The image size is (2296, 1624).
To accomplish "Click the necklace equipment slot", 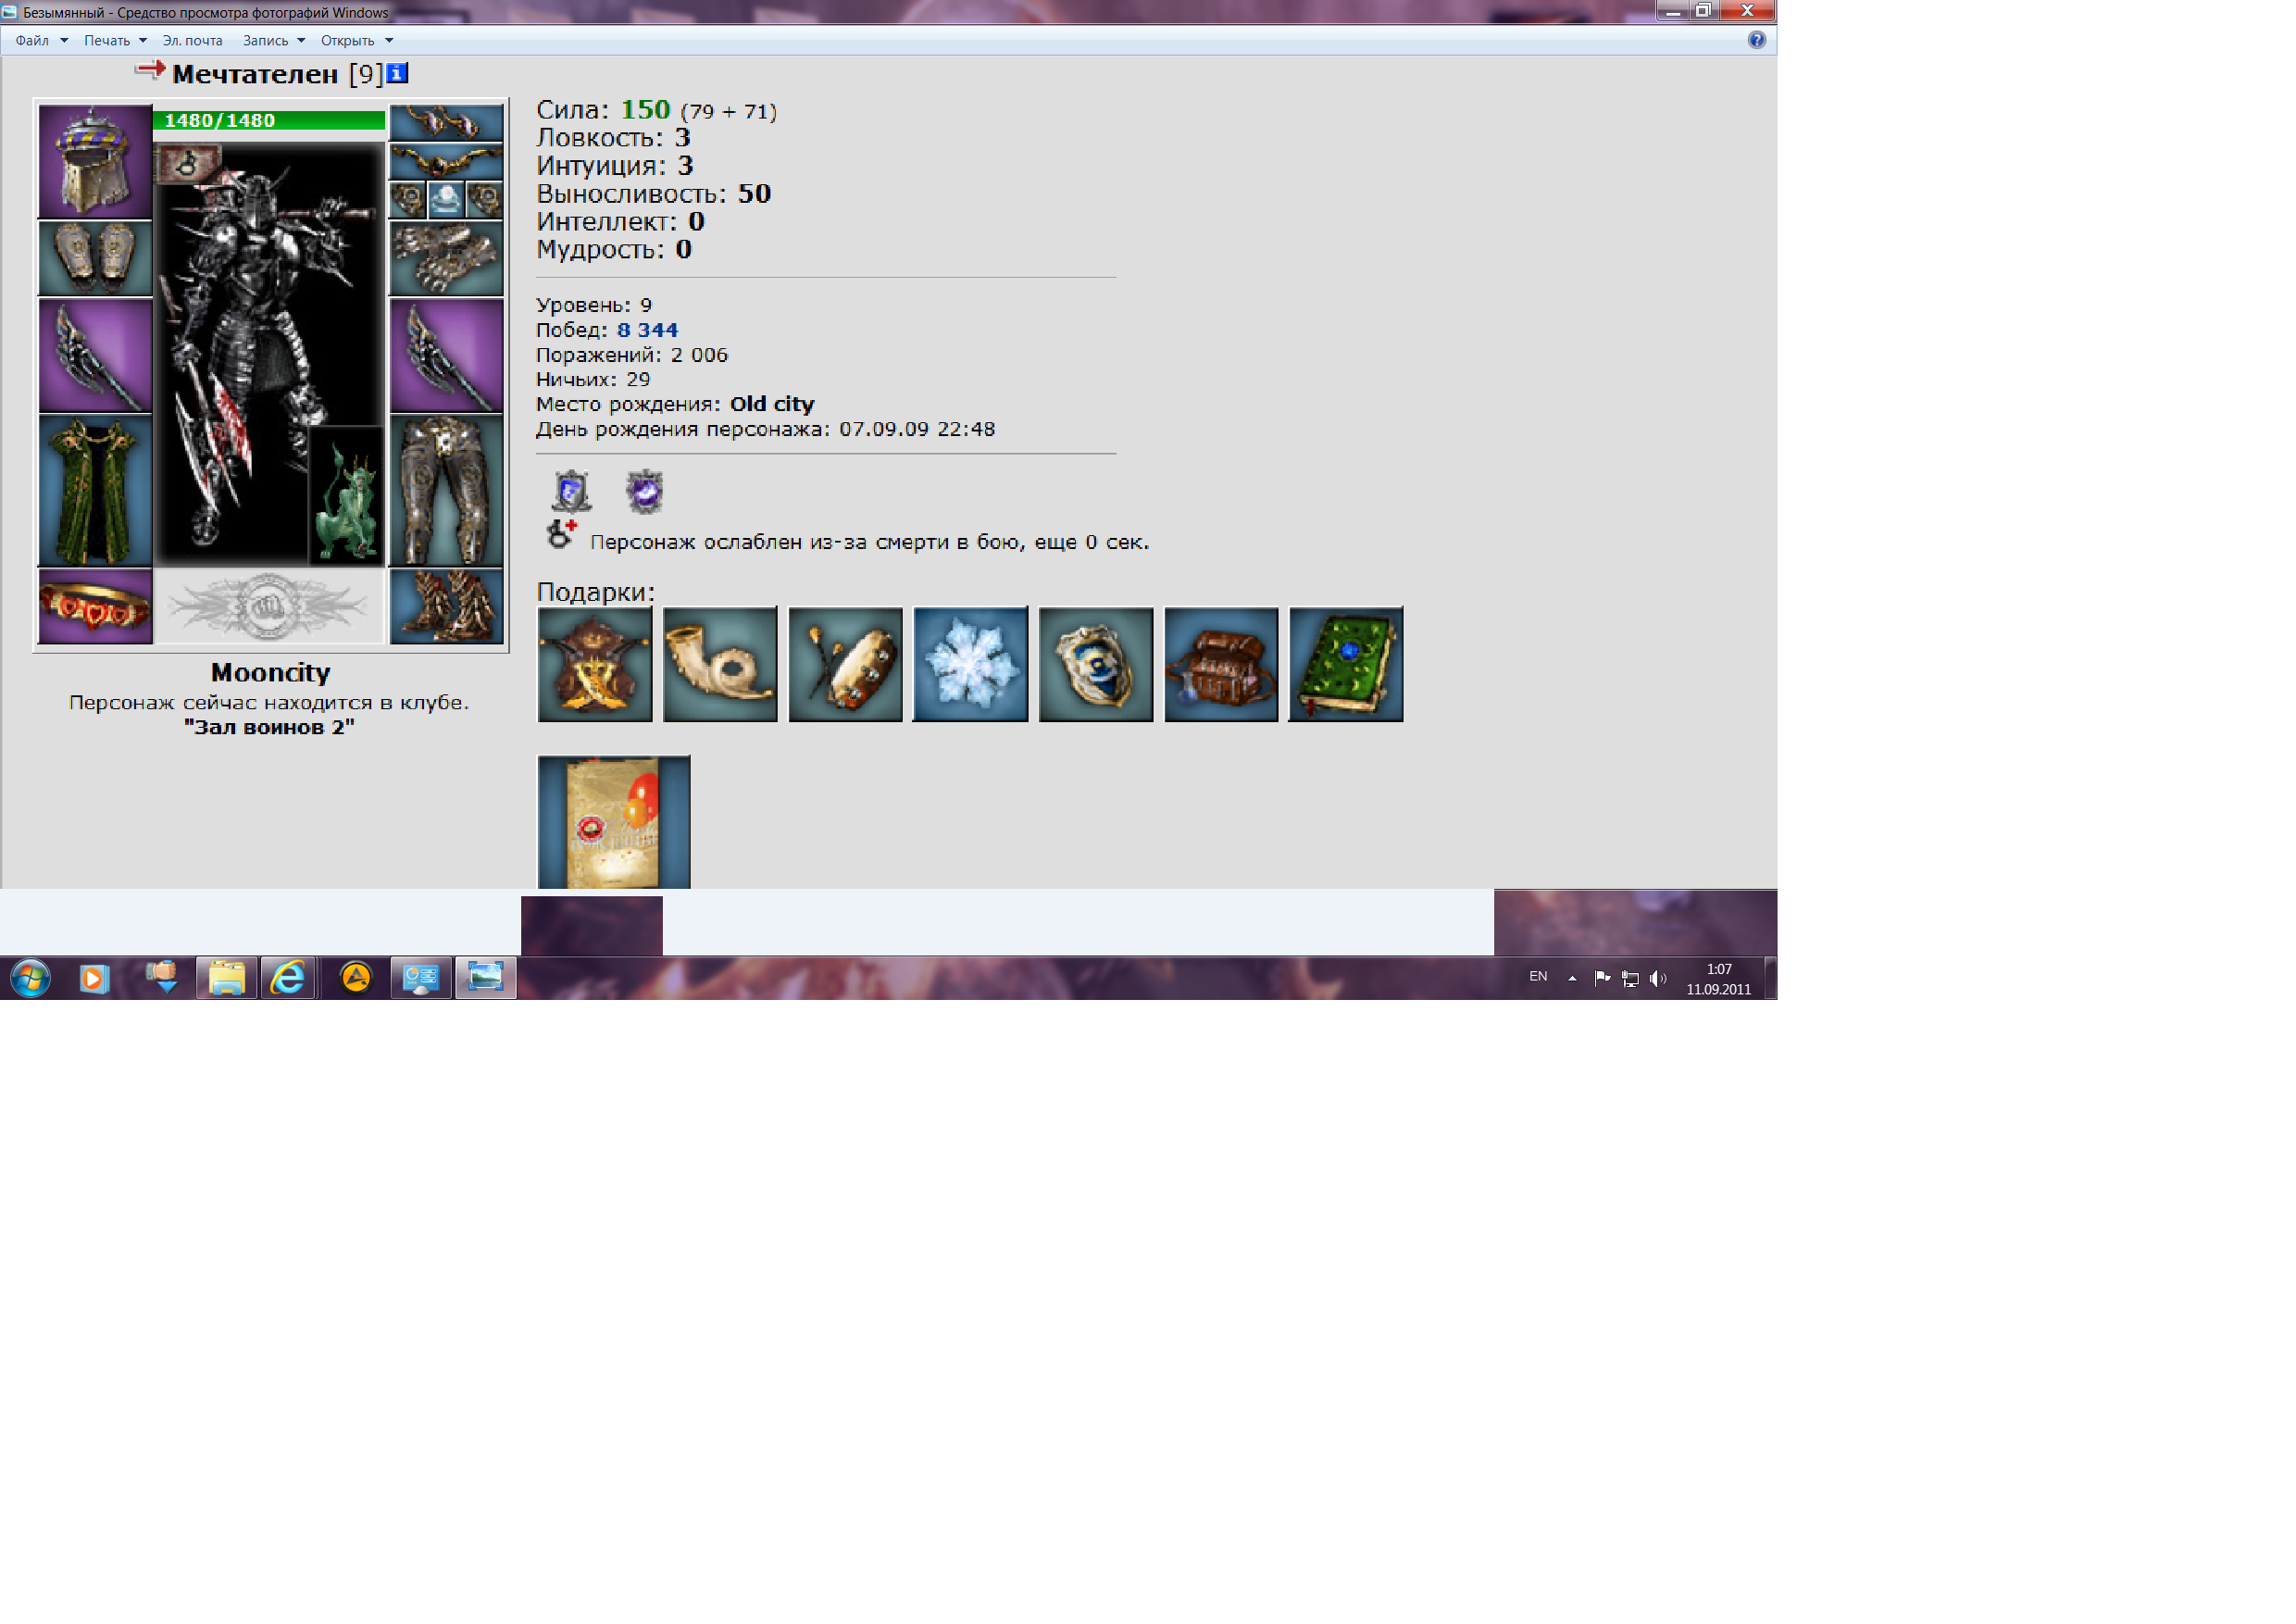I will (x=446, y=161).
